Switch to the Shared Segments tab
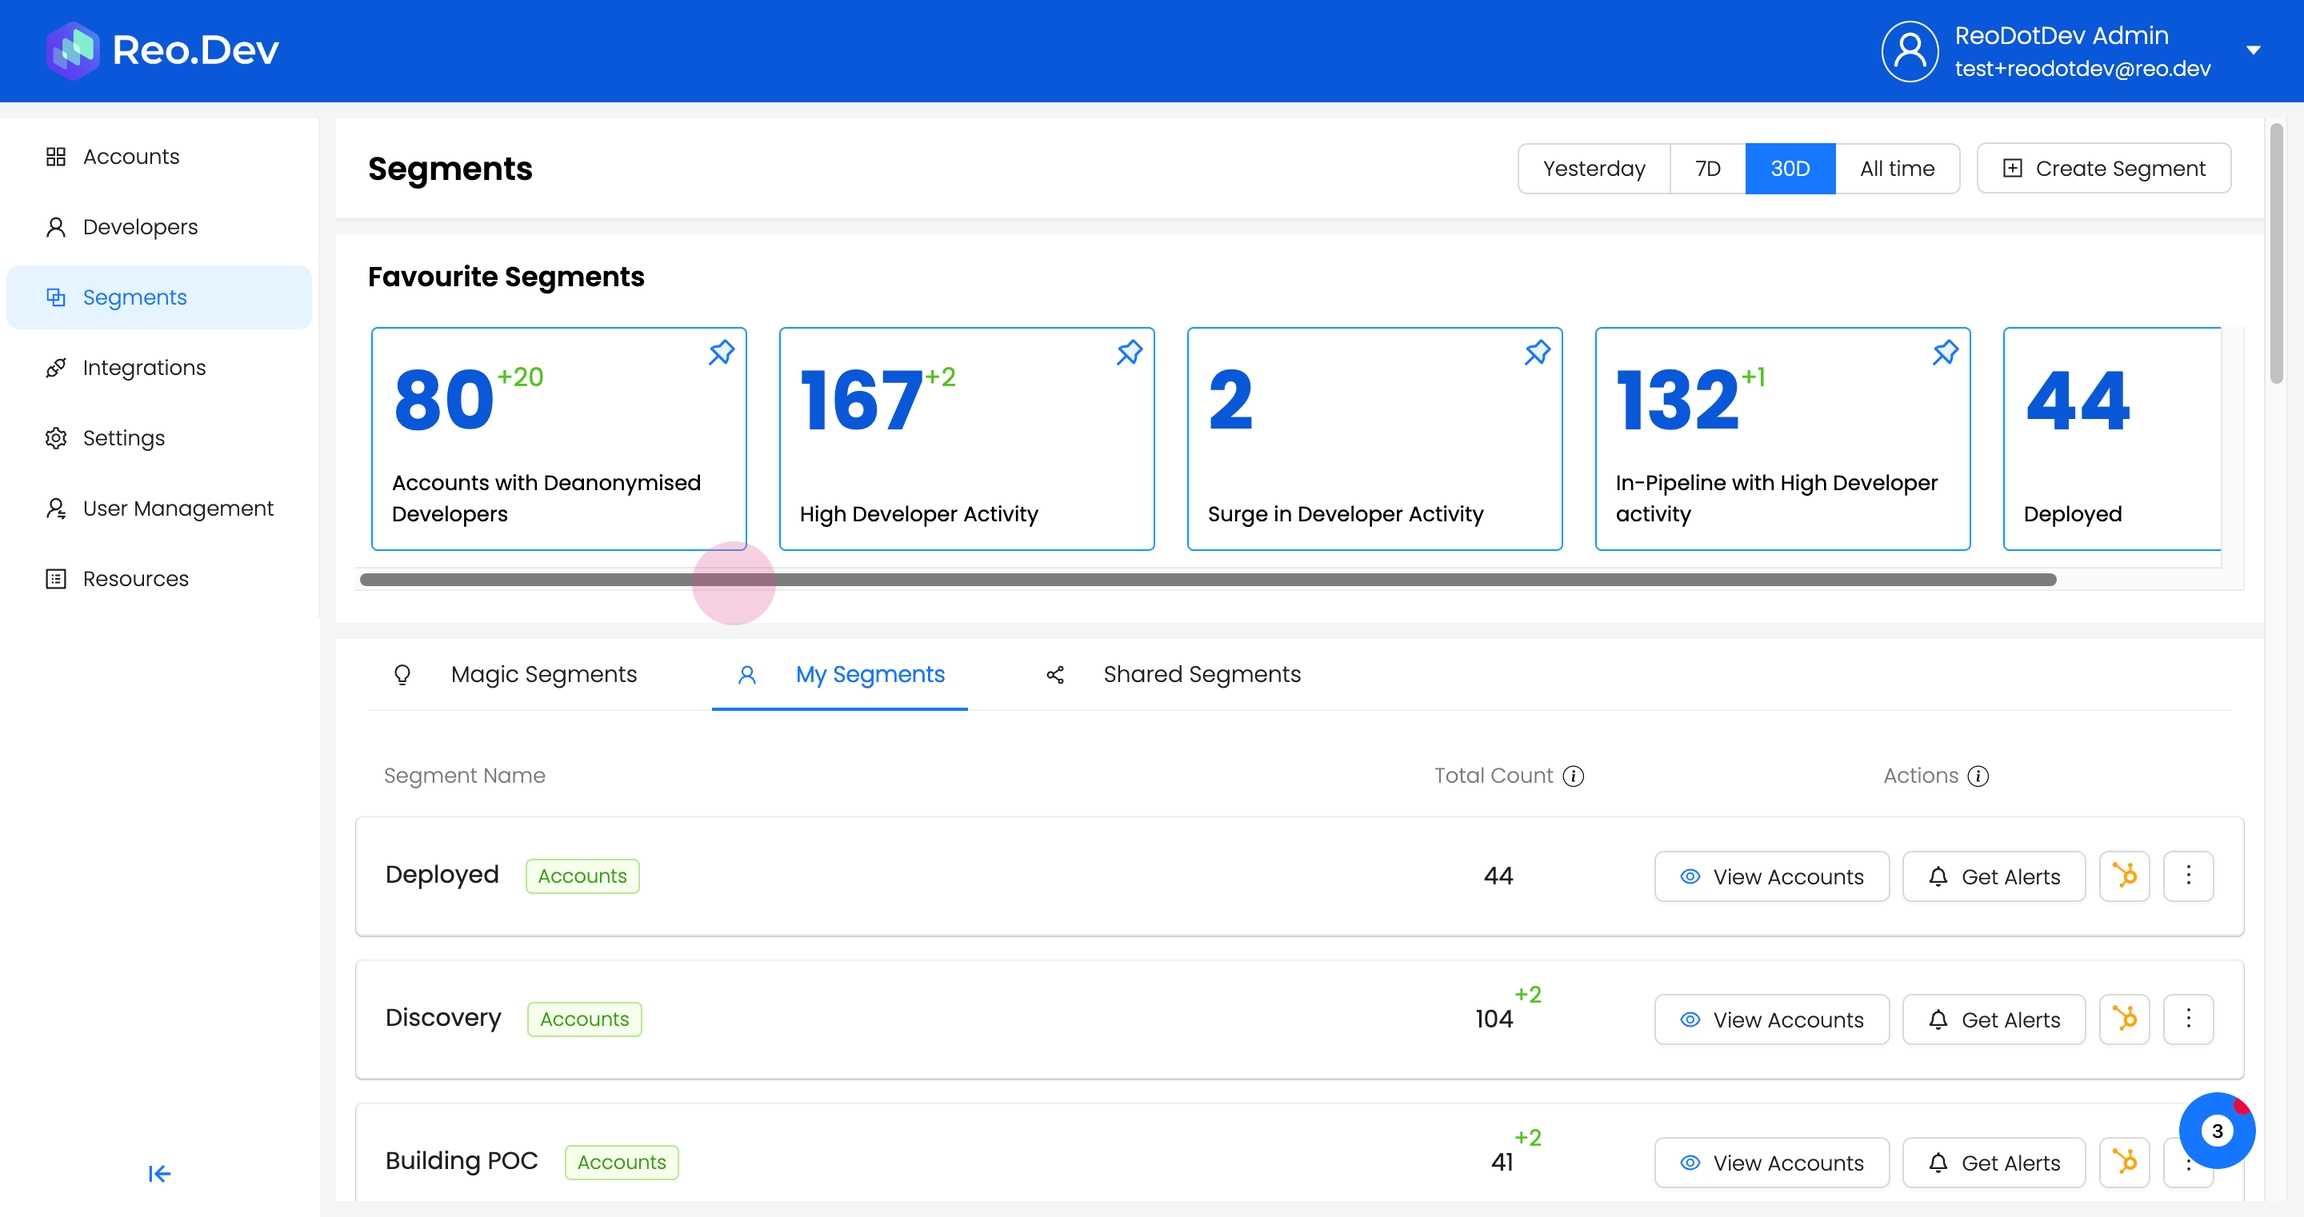Viewport: 2304px width, 1217px height. click(x=1201, y=675)
